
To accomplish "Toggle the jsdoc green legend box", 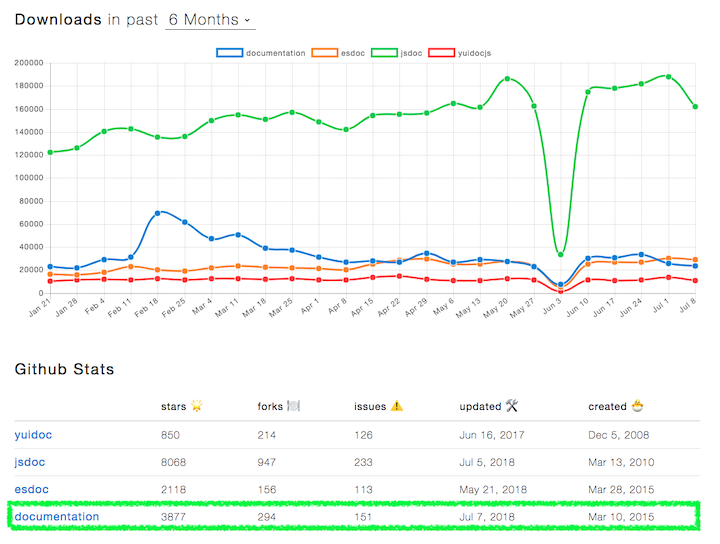I will coord(384,53).
